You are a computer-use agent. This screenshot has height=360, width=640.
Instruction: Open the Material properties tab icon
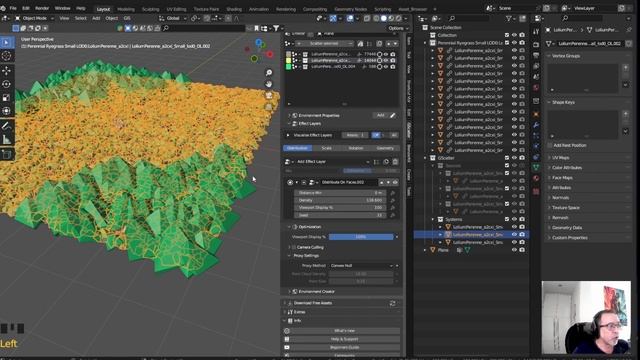[536, 178]
